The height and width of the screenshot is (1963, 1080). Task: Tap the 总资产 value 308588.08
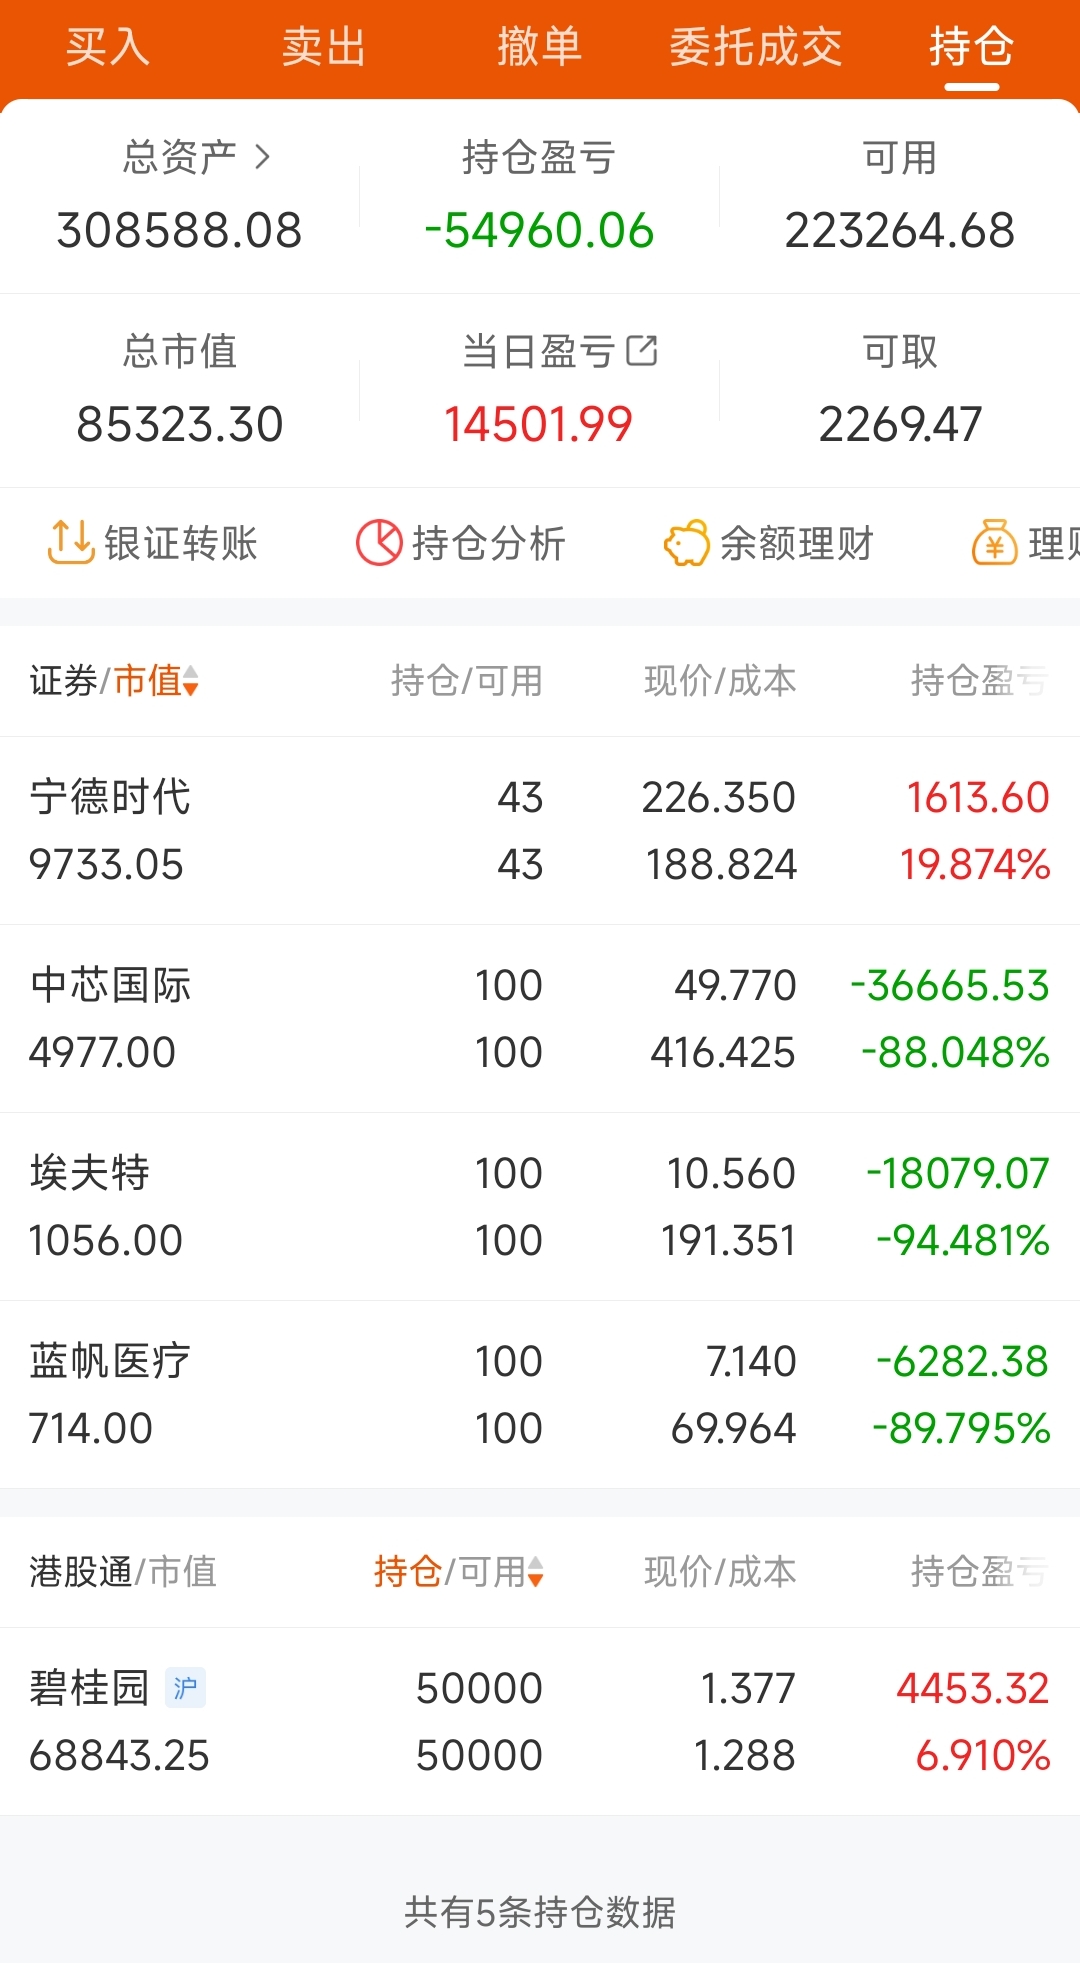180,230
